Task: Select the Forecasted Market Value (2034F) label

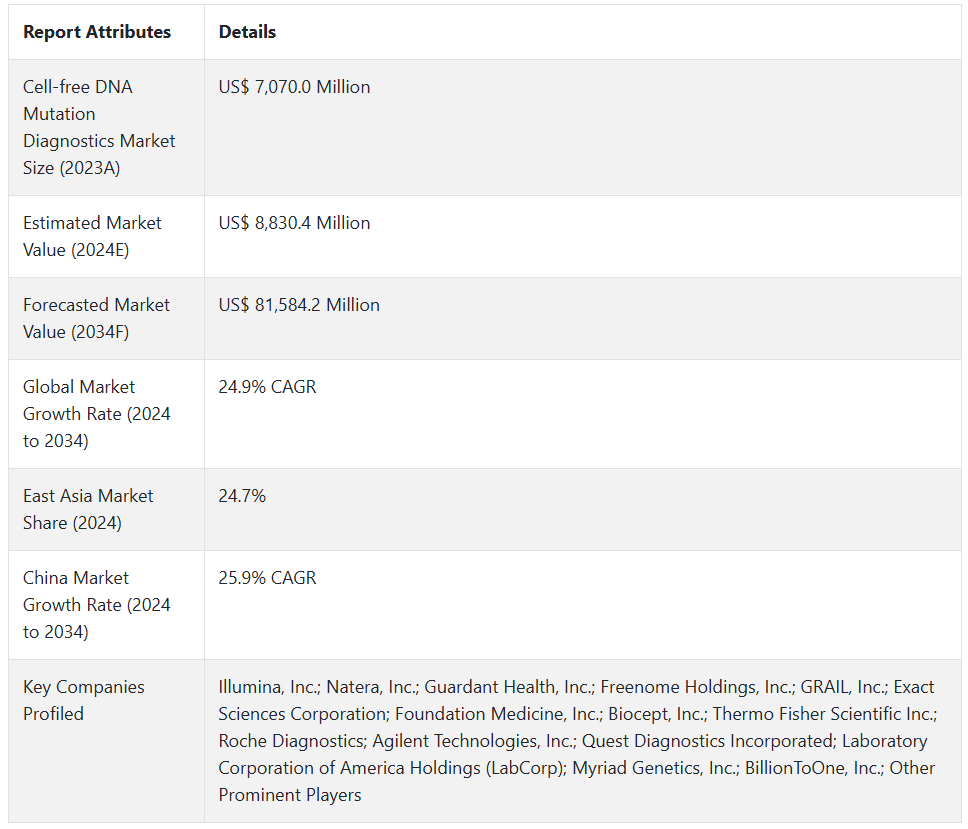Action: 96,318
